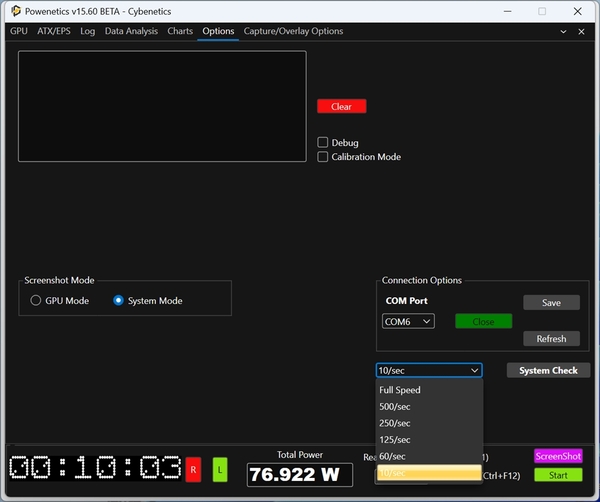
Task: Click the magenta ScreenShot button
Action: pyautogui.click(x=558, y=456)
